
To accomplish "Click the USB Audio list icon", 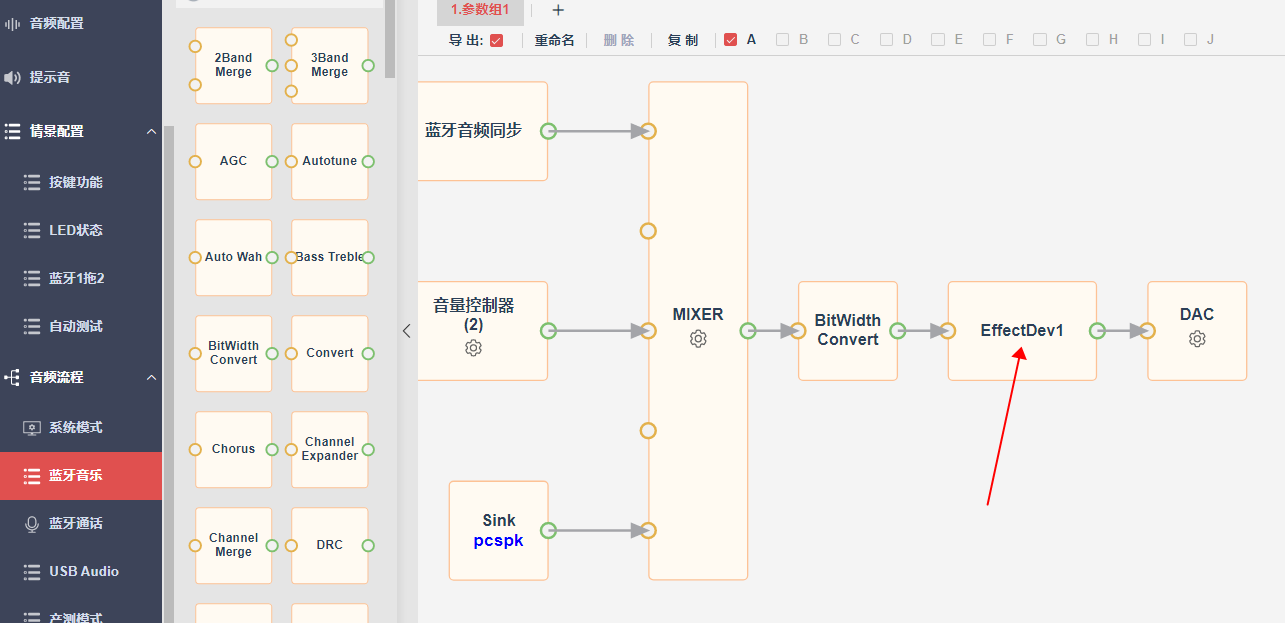I will point(32,571).
